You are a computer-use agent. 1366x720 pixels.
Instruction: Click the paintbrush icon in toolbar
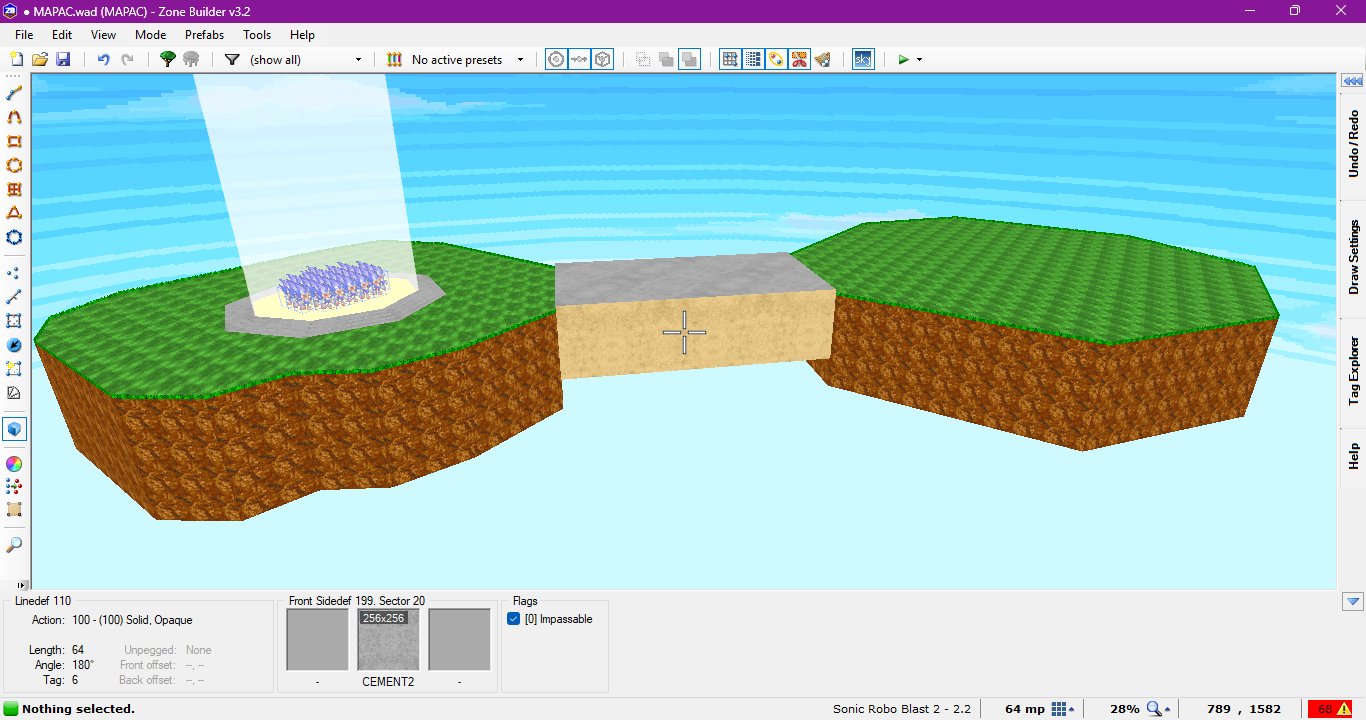(822, 60)
